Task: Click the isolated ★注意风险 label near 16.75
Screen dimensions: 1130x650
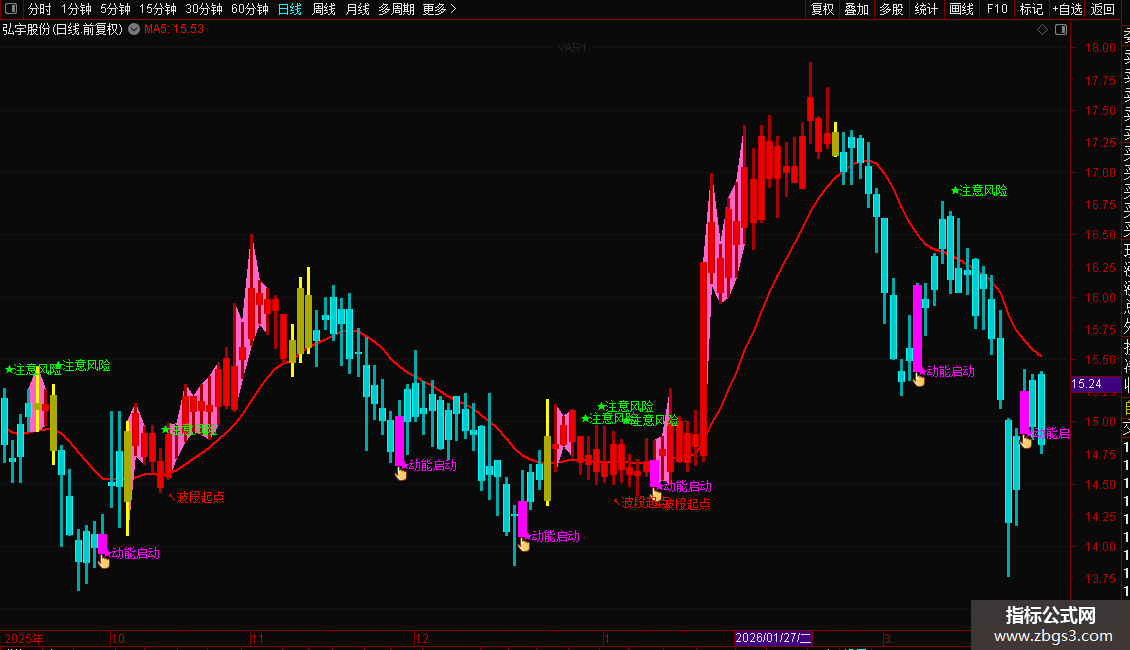Action: [x=979, y=190]
